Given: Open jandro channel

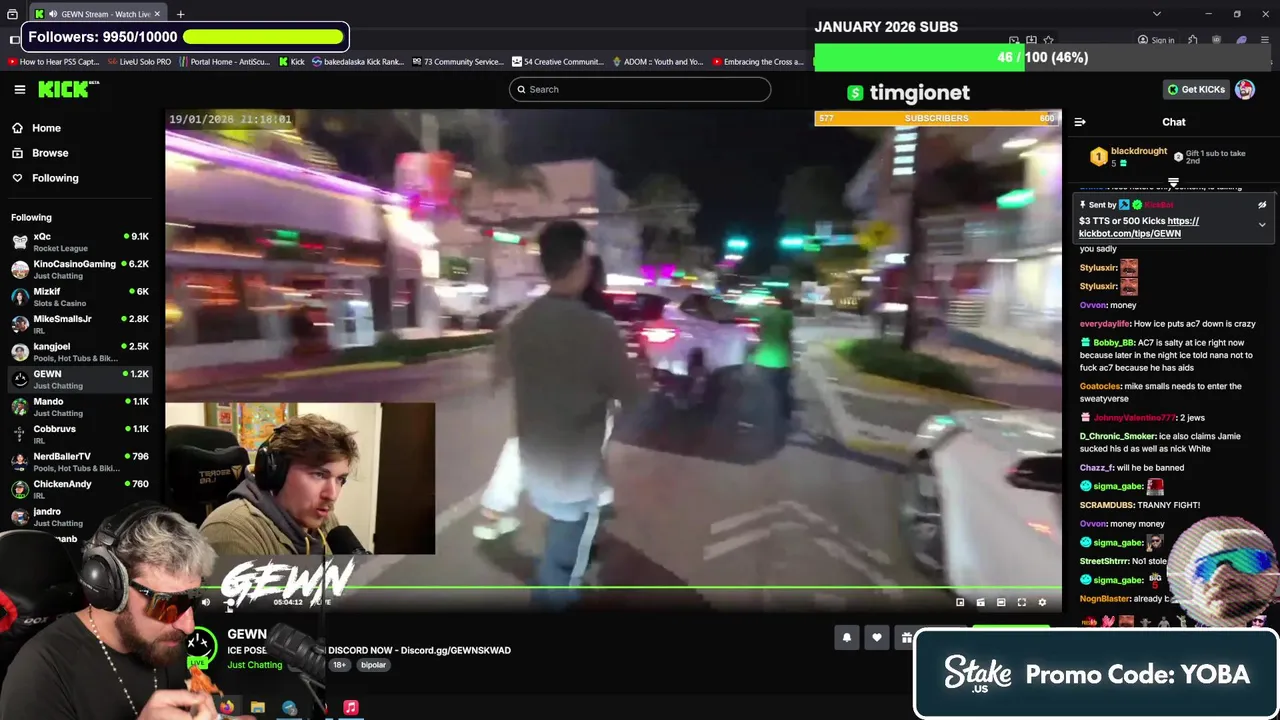Looking at the screenshot, I should click(x=80, y=517).
